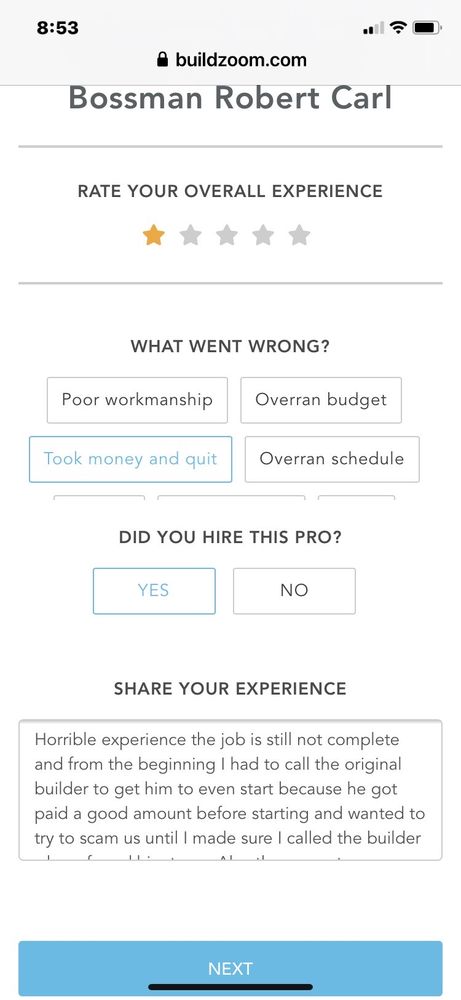Image resolution: width=461 pixels, height=1000 pixels.
Task: Toggle the Overran budget option
Action: tap(321, 400)
